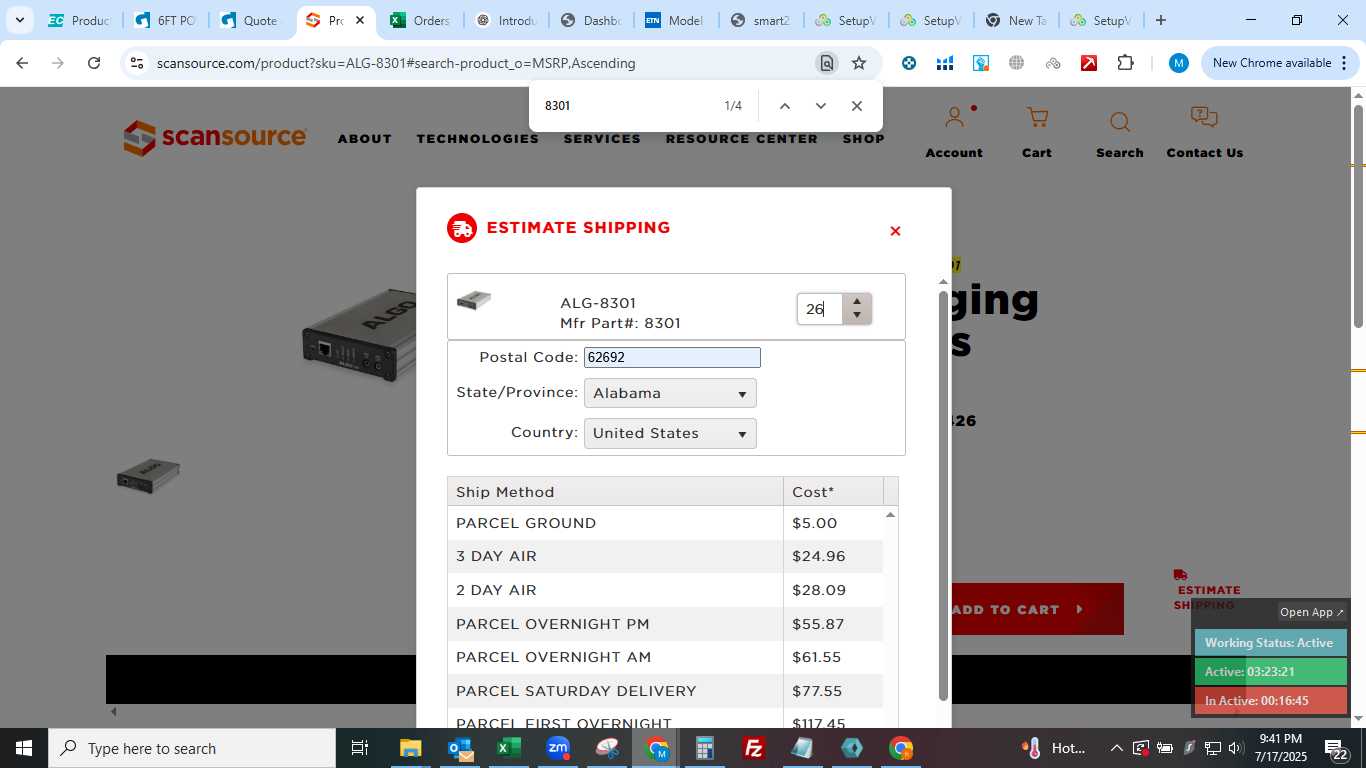Screen dimensions: 1366x768
Task: Open a new browser tab
Action: (1161, 20)
